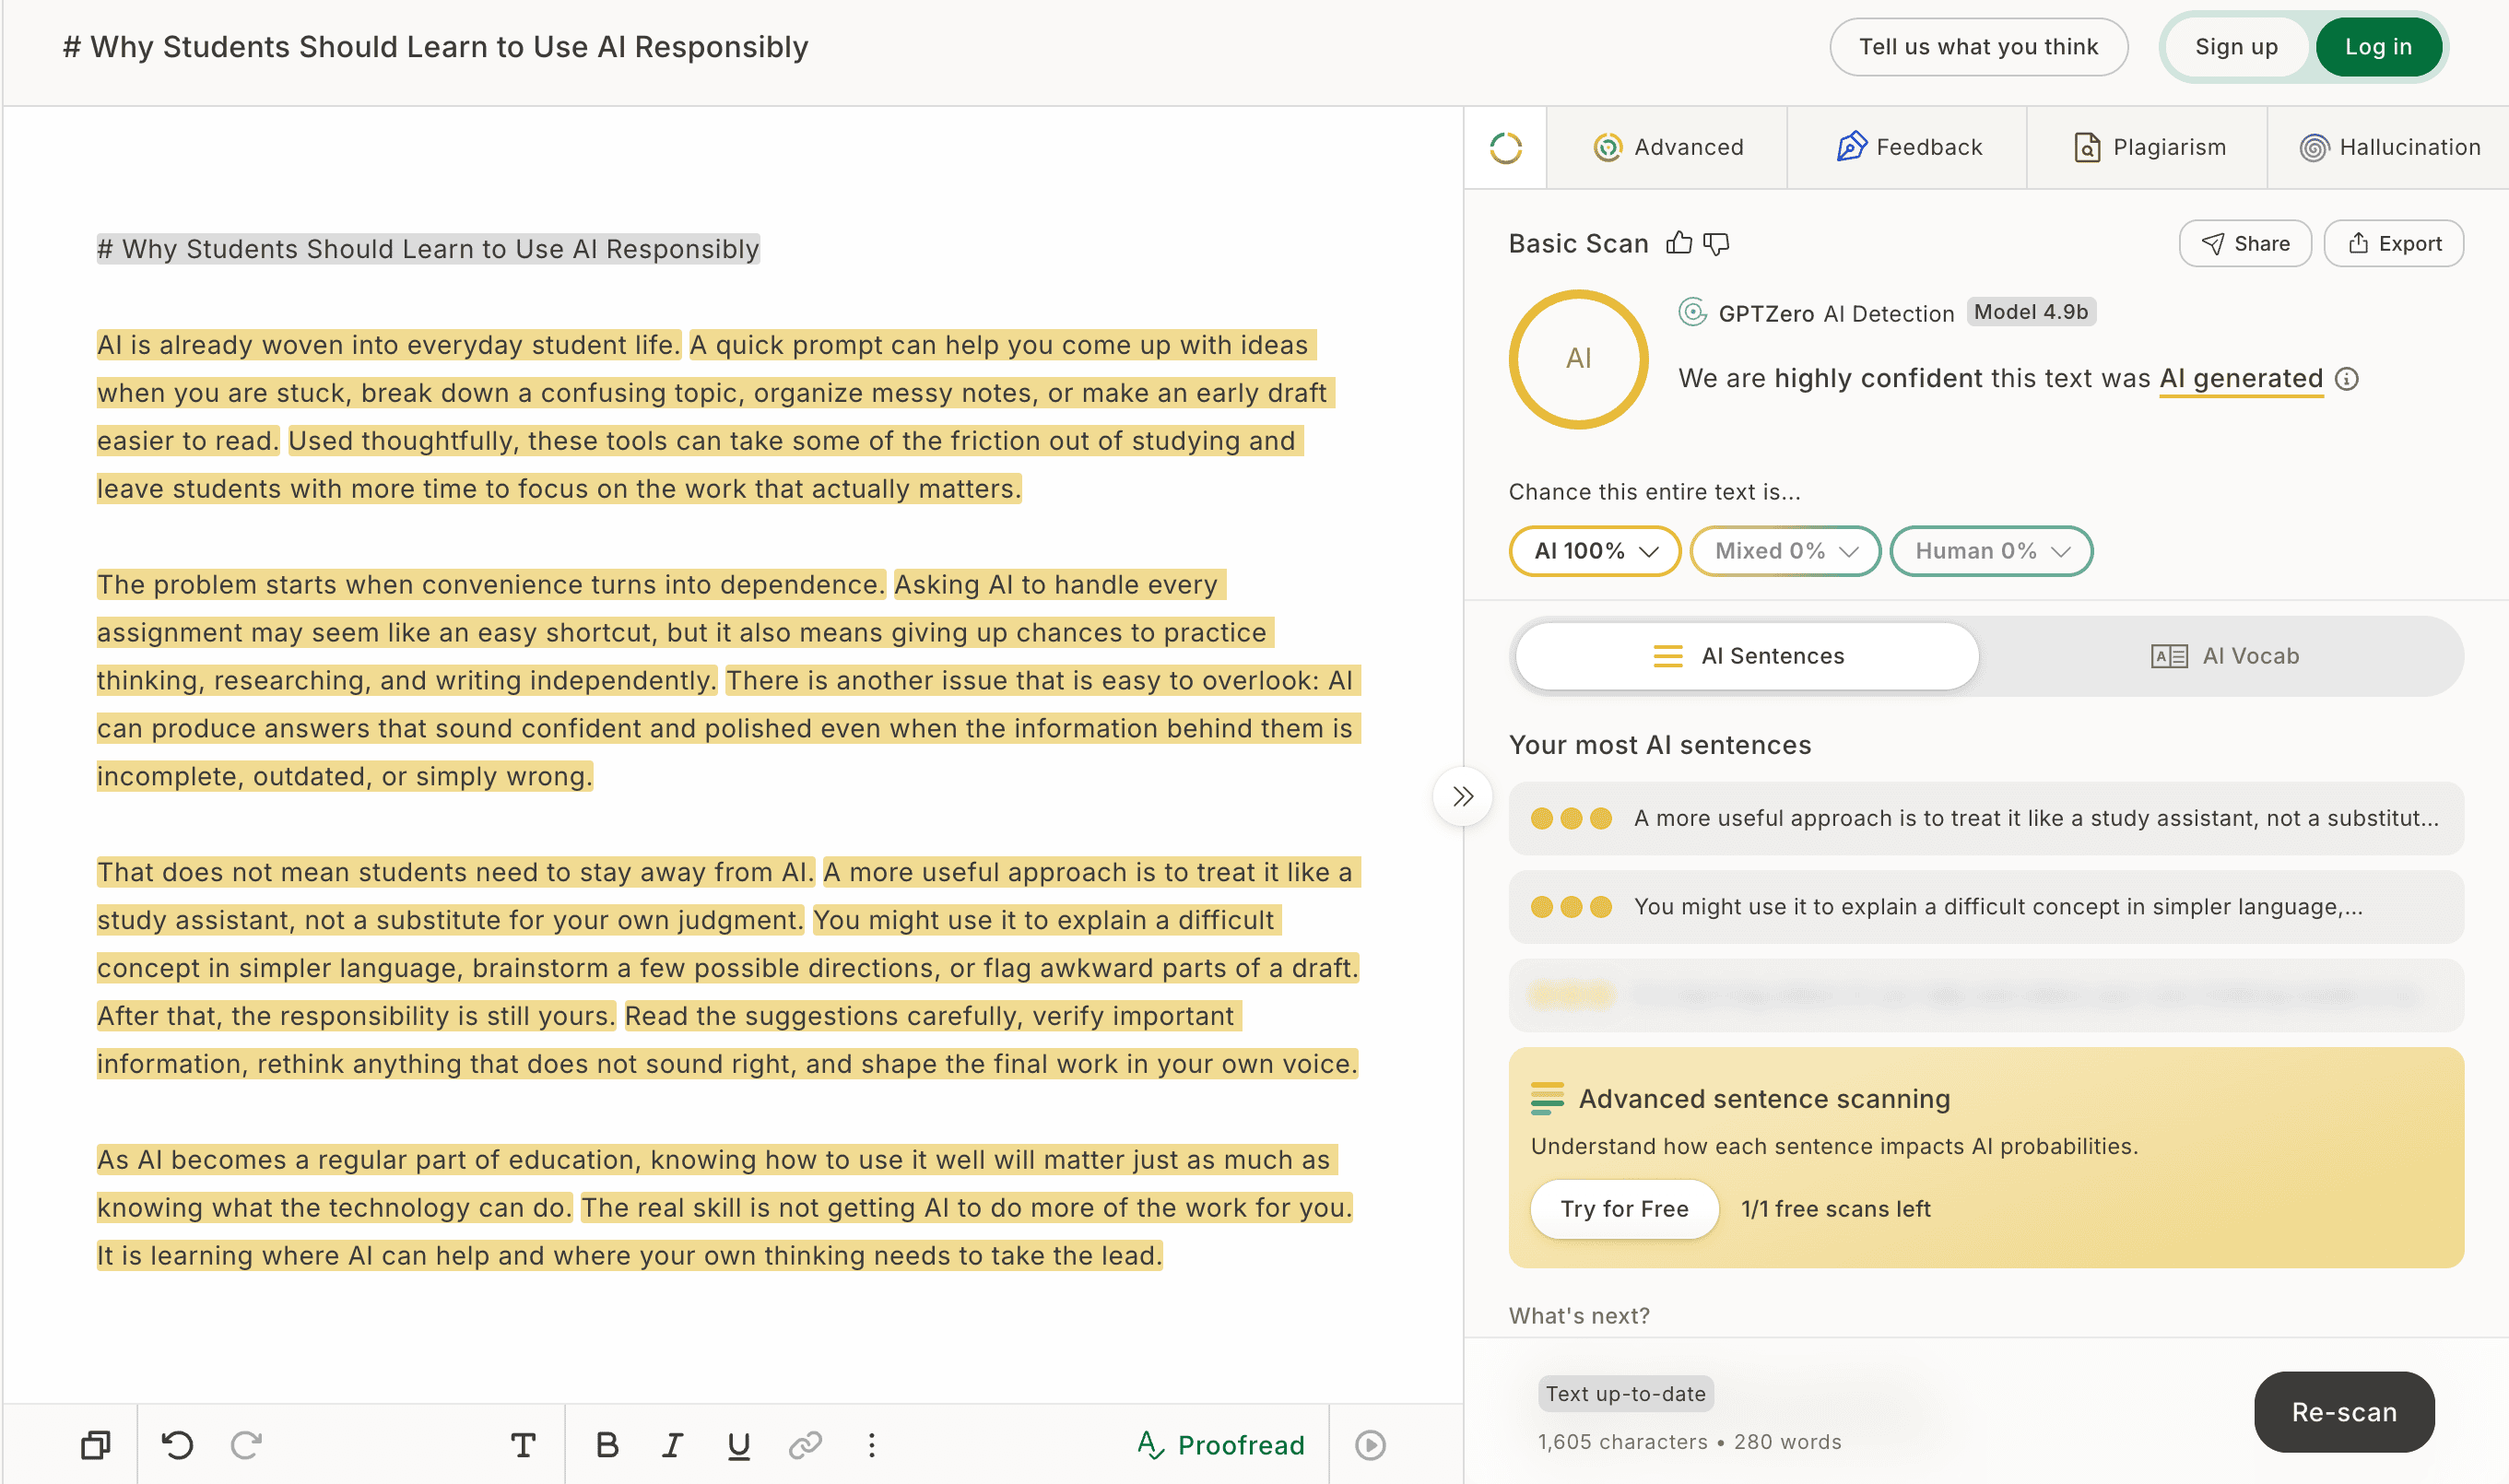Click the thumbs up icon next to Basic Scan
Viewport: 2509px width, 1484px height.
coord(1679,243)
